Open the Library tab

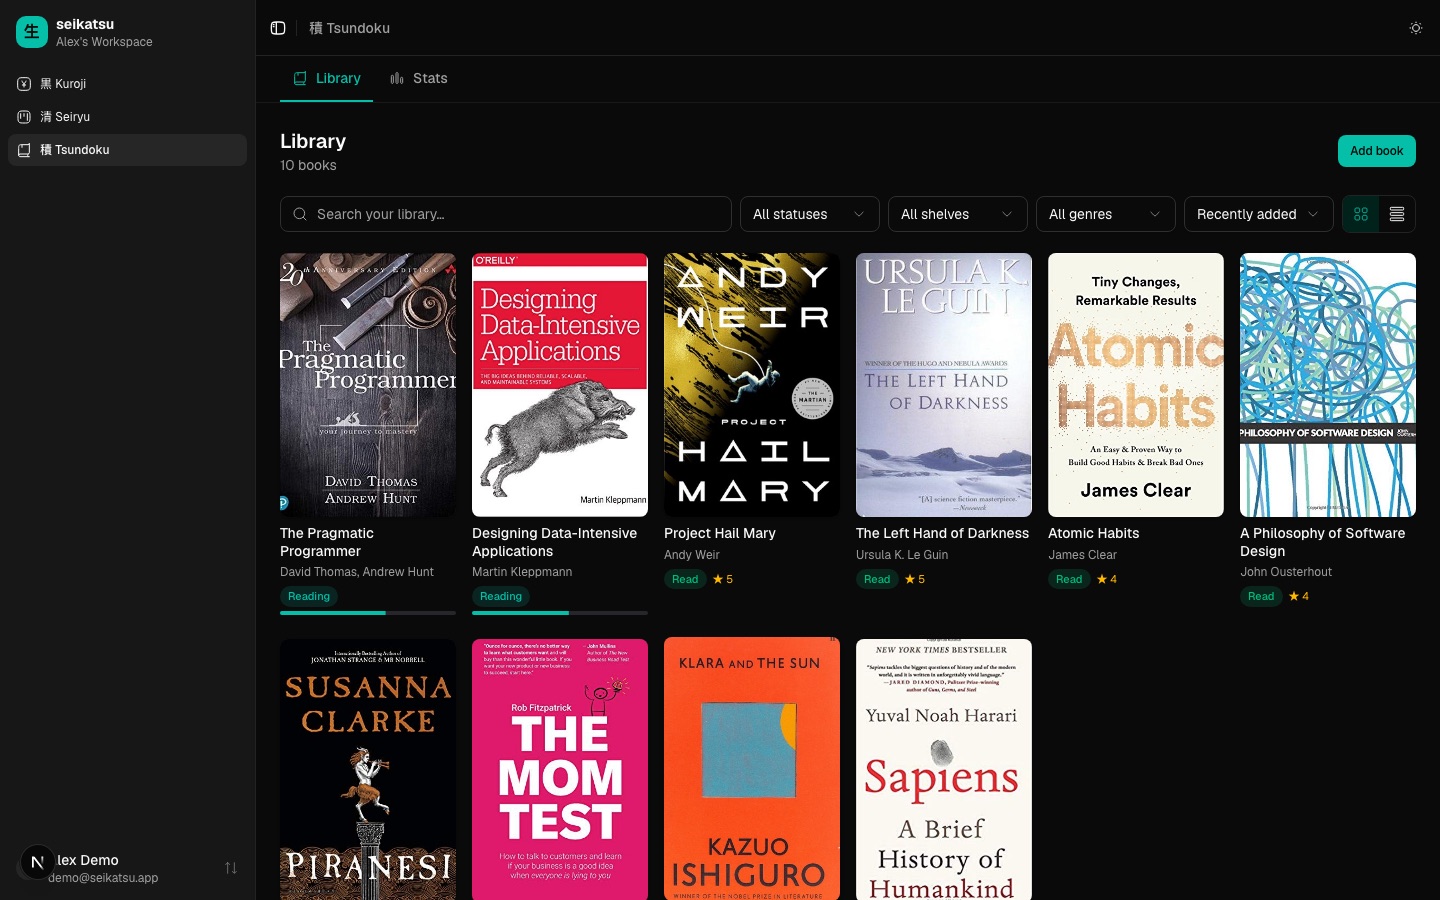pyautogui.click(x=327, y=78)
